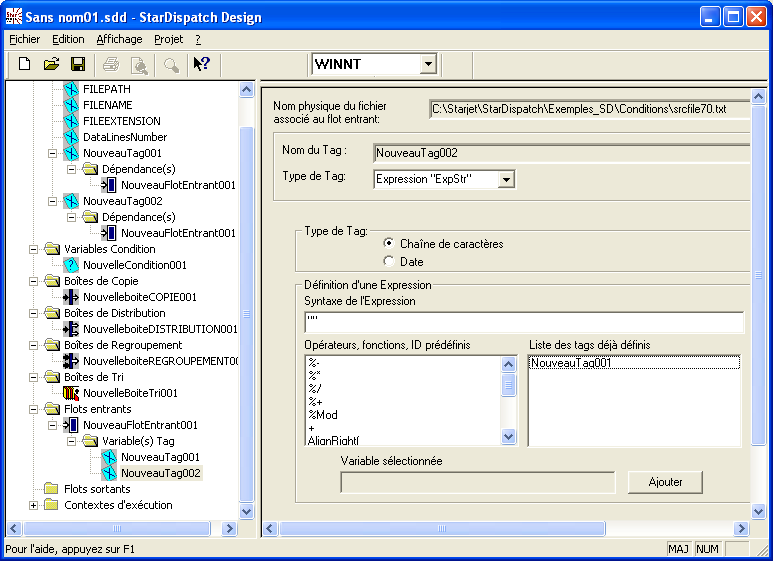Open the Projet menu
The width and height of the screenshot is (773, 561).
(x=168, y=39)
